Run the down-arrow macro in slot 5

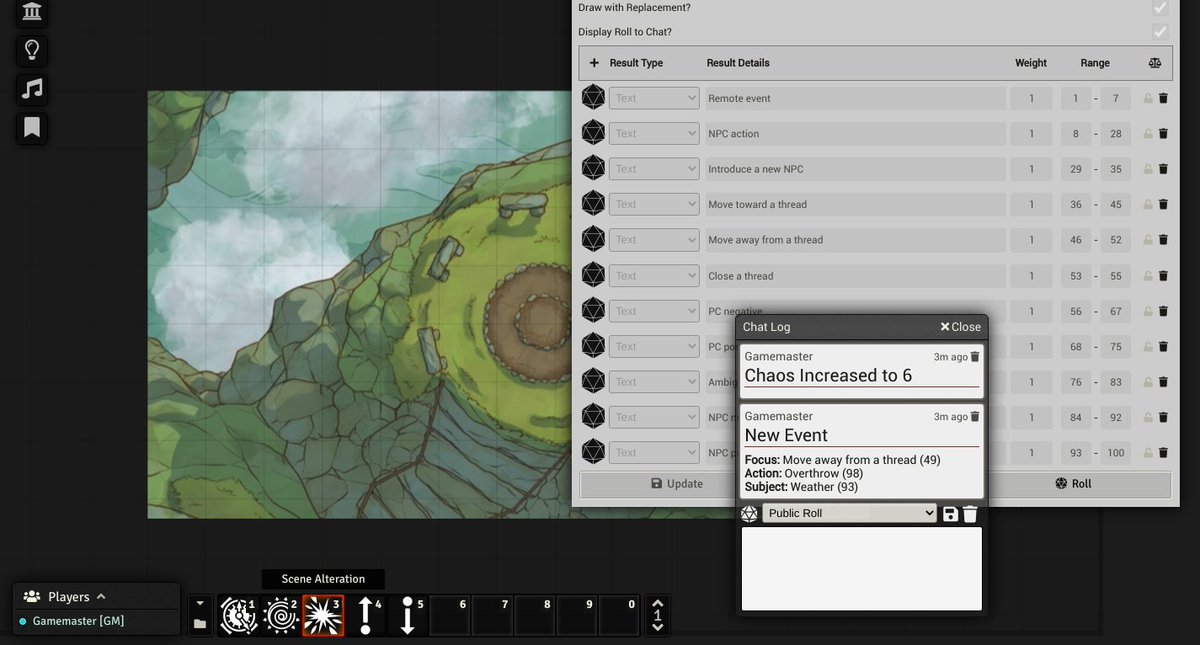tap(407, 615)
